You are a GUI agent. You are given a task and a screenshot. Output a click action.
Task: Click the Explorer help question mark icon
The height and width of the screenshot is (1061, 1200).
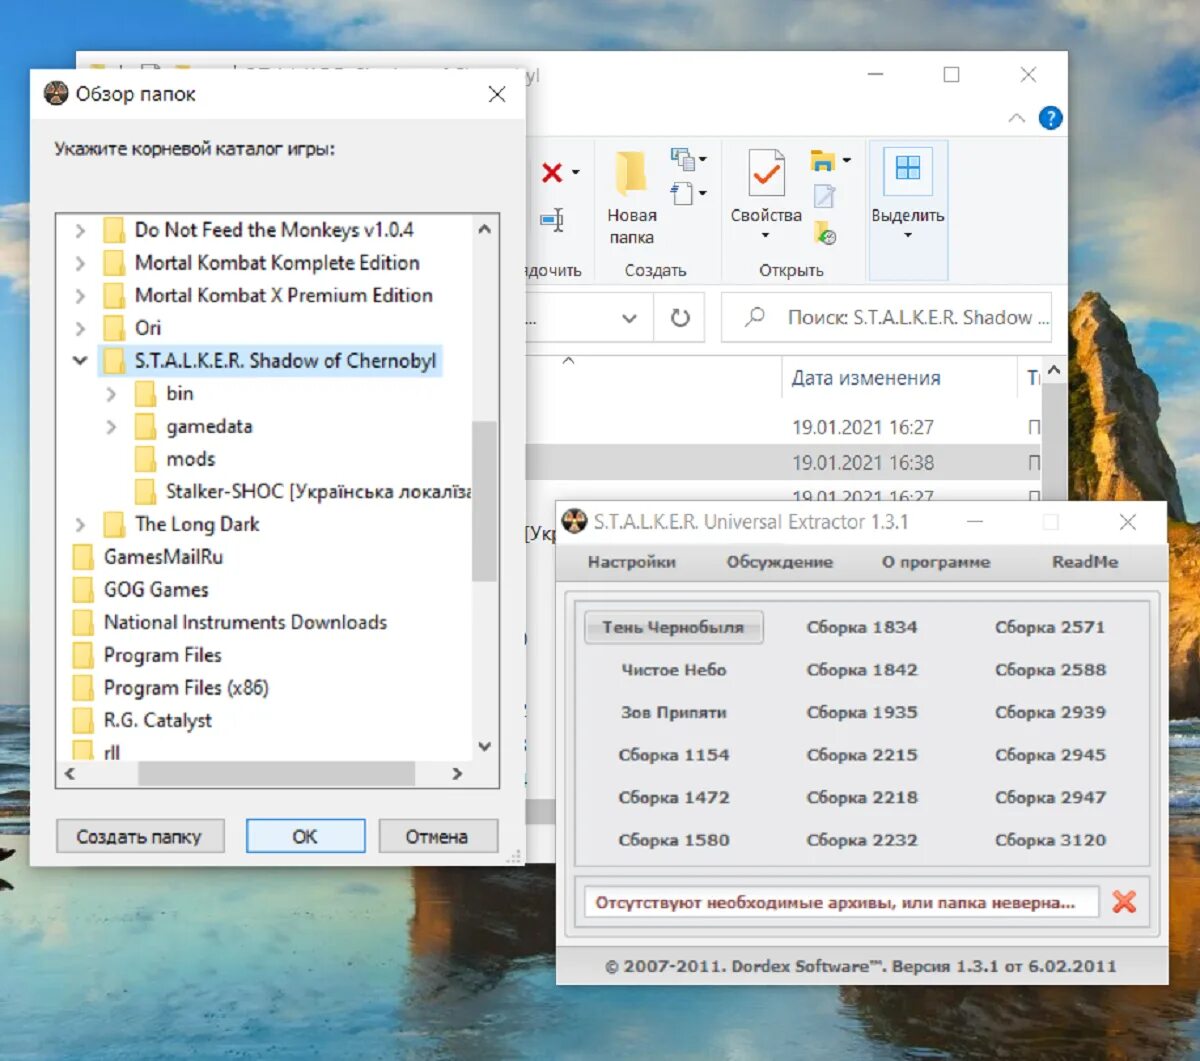pyautogui.click(x=1050, y=118)
